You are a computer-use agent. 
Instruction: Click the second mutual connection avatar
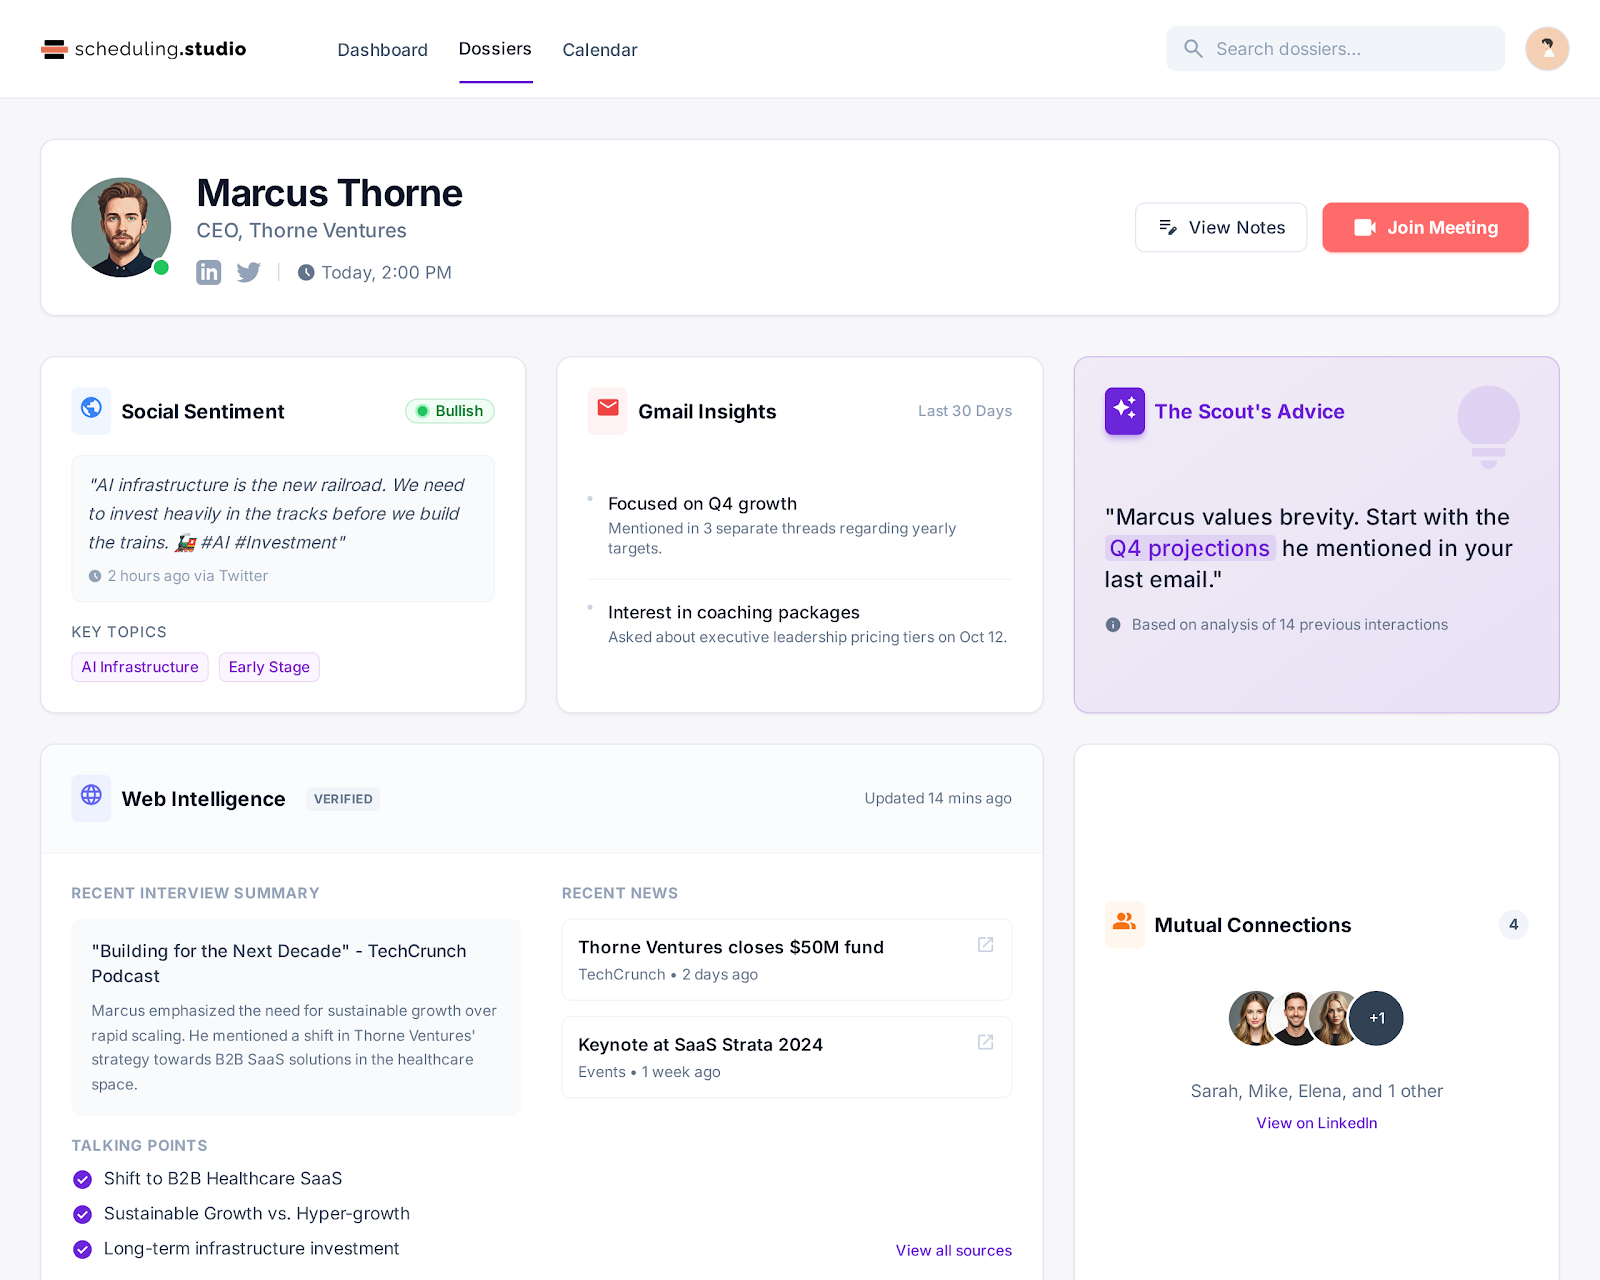1295,1018
